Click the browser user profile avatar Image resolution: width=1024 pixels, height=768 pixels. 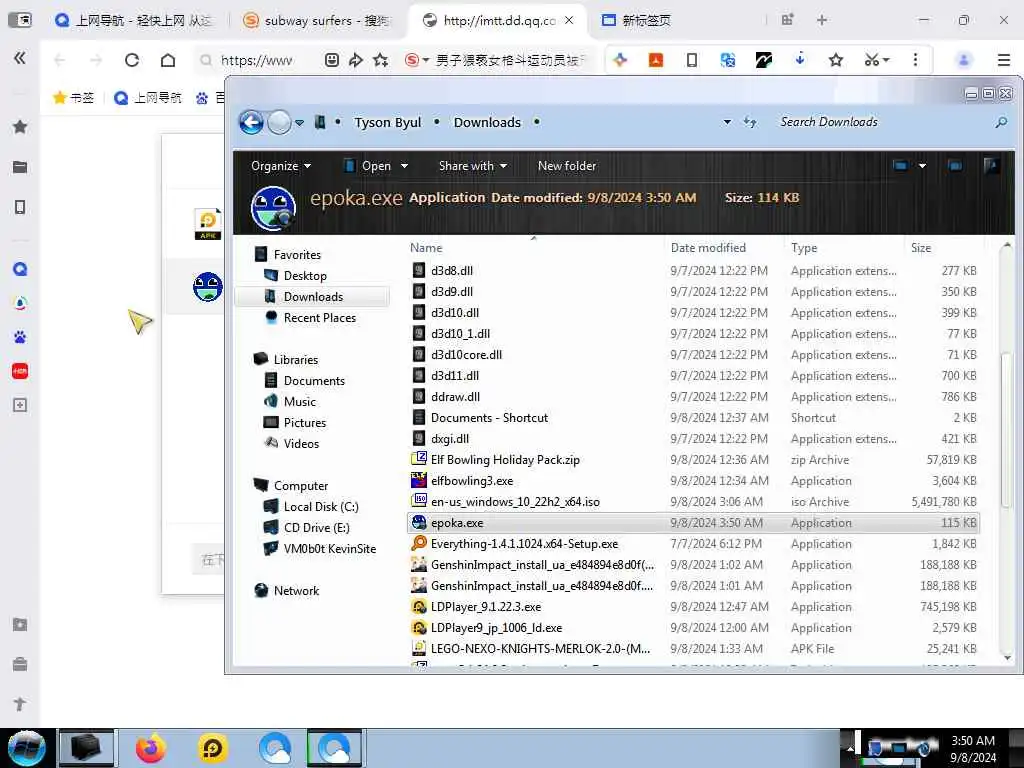click(x=963, y=60)
